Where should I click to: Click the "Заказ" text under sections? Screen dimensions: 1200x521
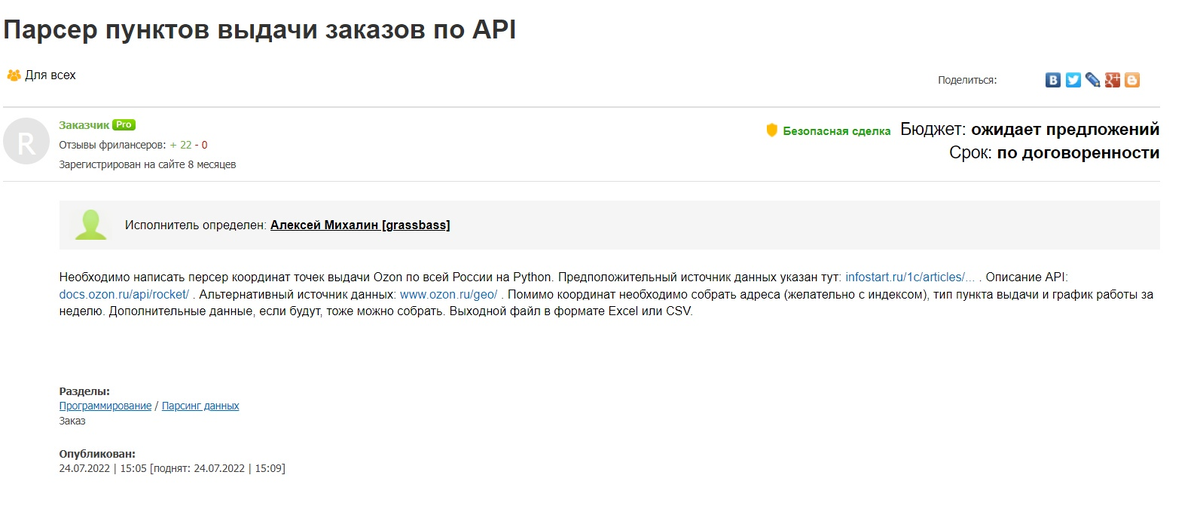point(72,421)
